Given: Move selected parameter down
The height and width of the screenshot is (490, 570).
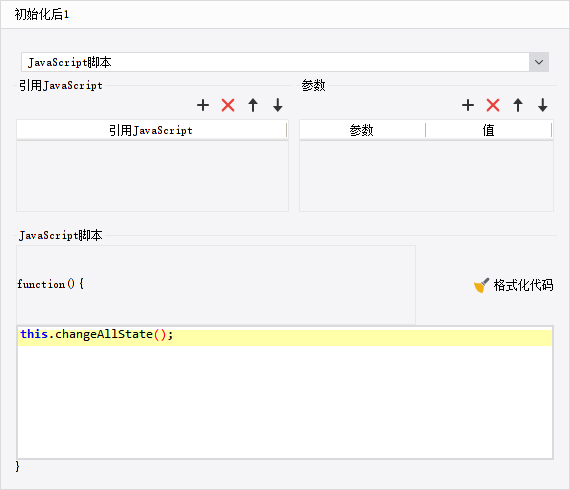Looking at the screenshot, I should 543,105.
